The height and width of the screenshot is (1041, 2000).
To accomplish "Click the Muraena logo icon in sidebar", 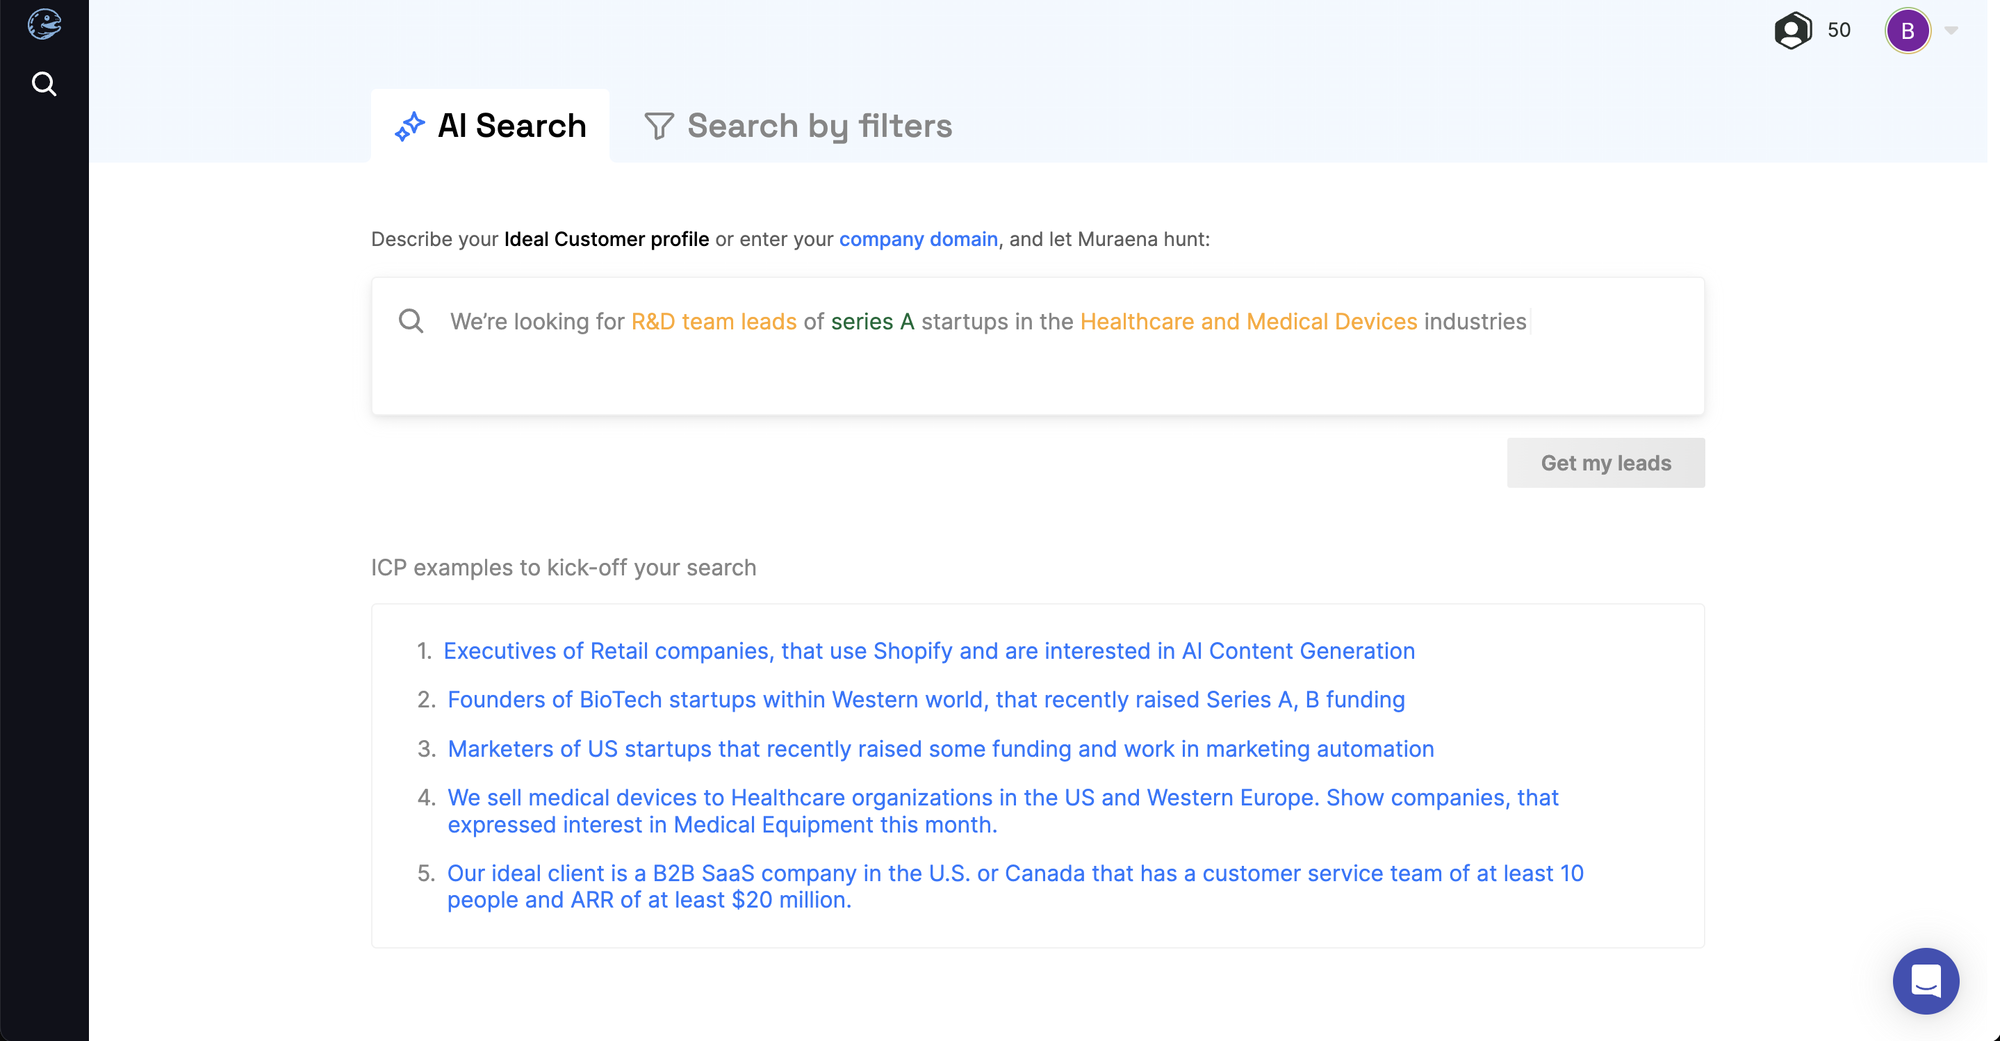I will tap(44, 24).
